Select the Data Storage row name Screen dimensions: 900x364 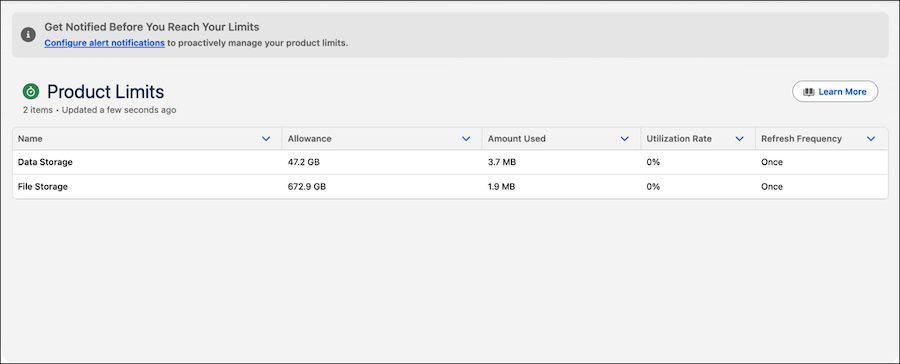45,162
